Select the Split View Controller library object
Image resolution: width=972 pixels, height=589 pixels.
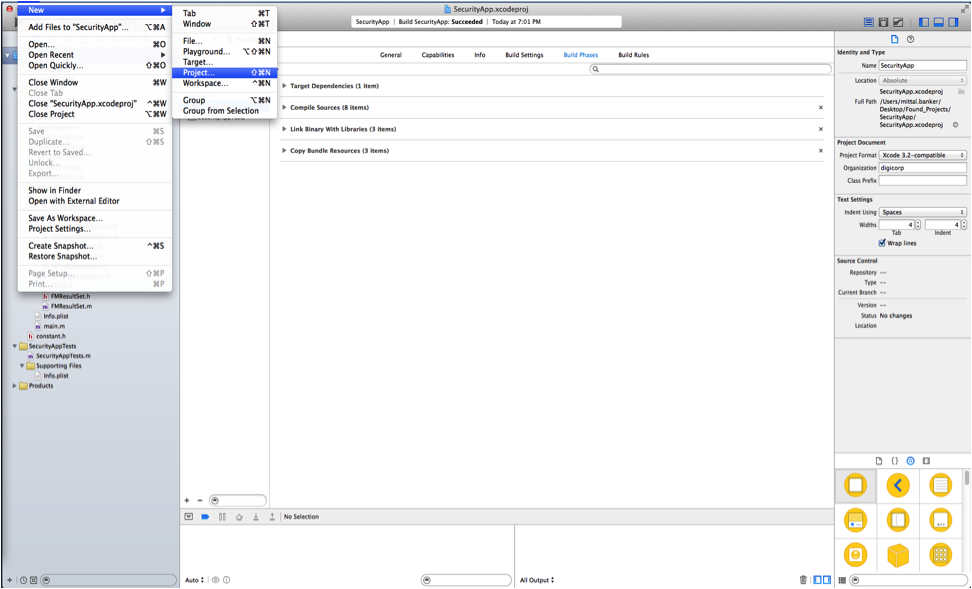pyautogui.click(x=898, y=520)
